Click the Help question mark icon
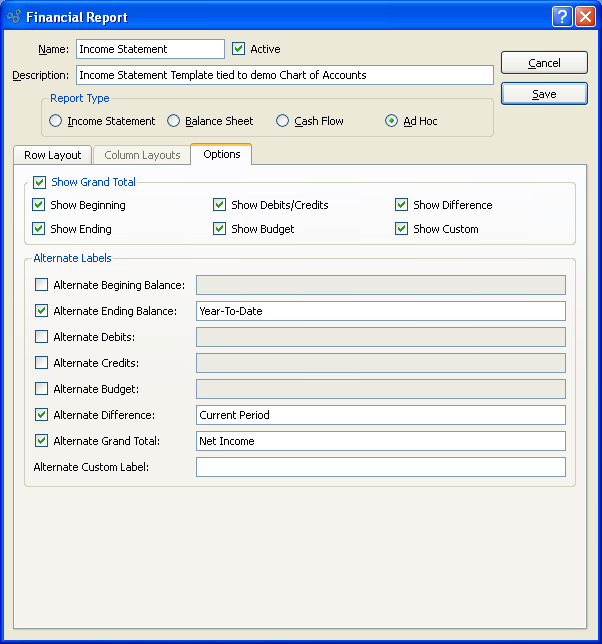Image resolution: width=602 pixels, height=644 pixels. click(x=562, y=17)
